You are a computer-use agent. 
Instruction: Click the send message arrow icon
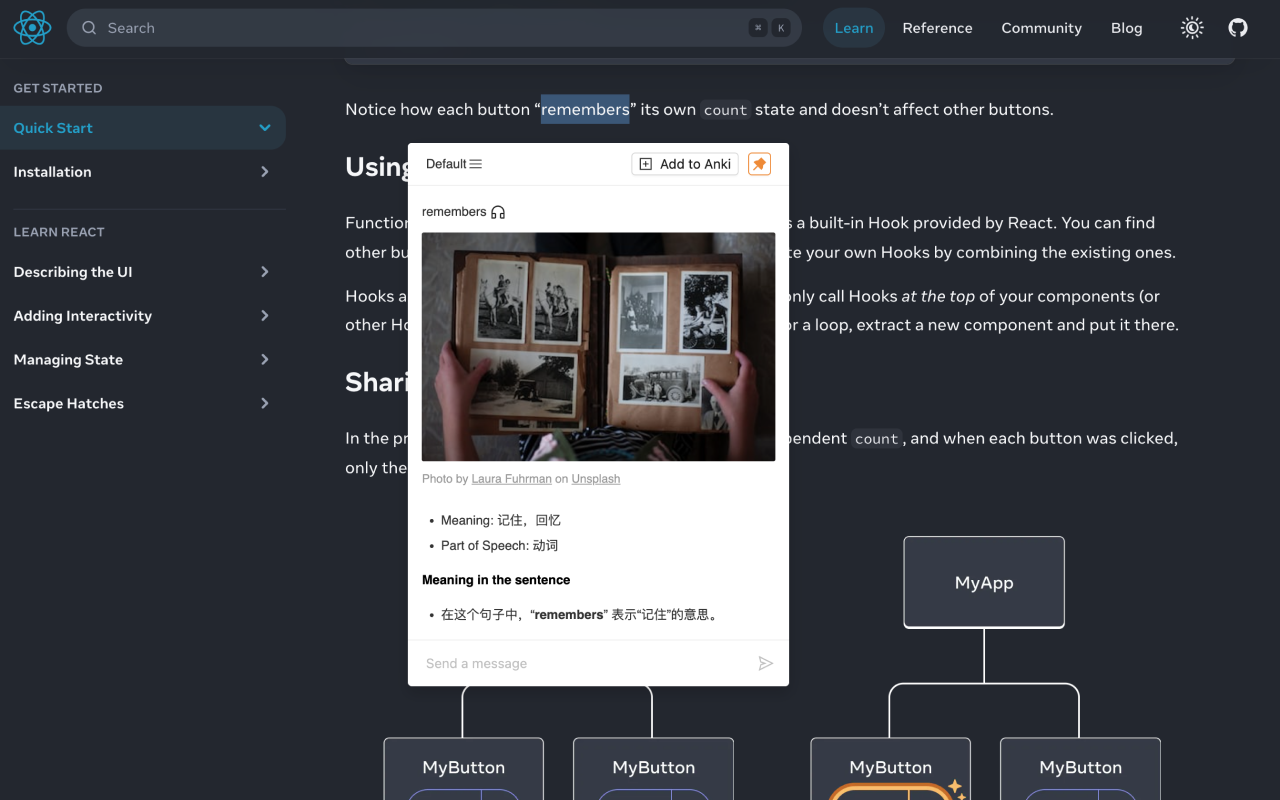click(x=766, y=663)
